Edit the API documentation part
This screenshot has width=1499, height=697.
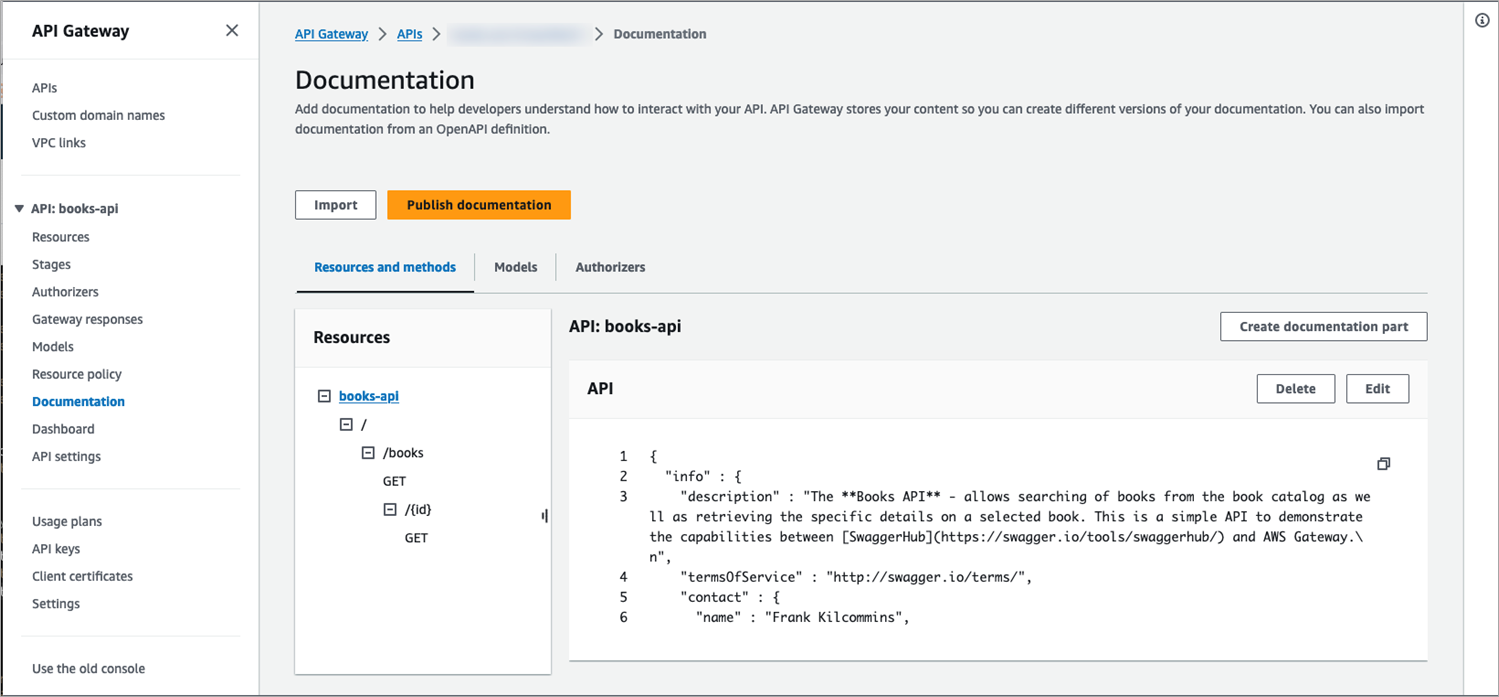tap(1377, 389)
